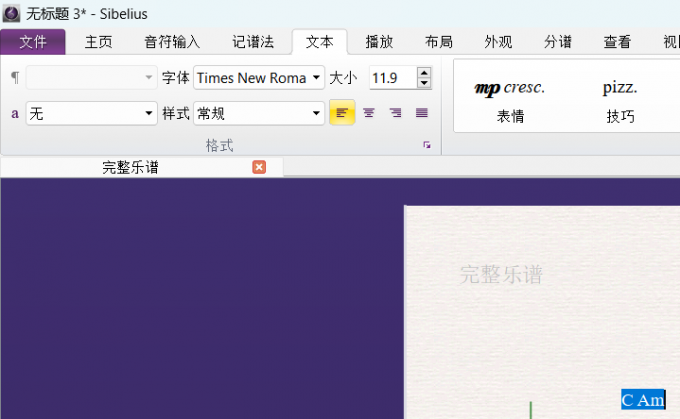
Task: Switch to the 音符输入 ribbon tab
Action: [x=172, y=42]
